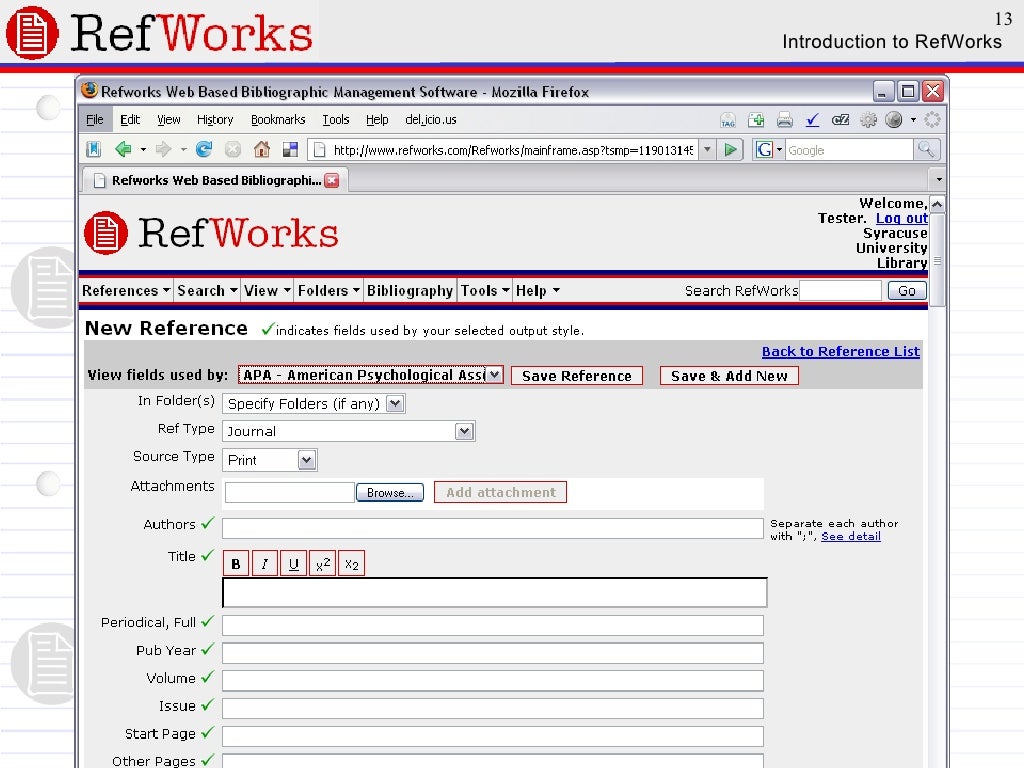Image resolution: width=1024 pixels, height=768 pixels.
Task: Click the TAG icon in the toolbar
Action: click(x=728, y=120)
